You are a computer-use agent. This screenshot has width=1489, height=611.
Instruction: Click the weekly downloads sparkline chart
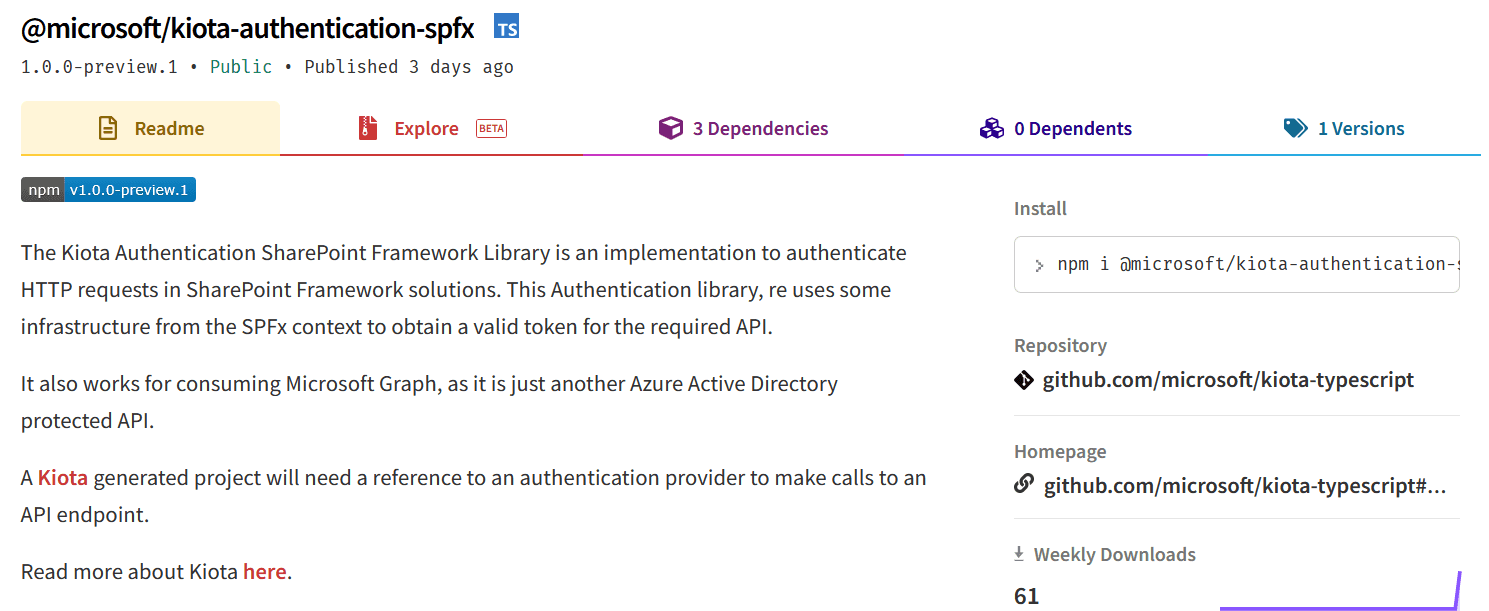pyautogui.click(x=1340, y=591)
